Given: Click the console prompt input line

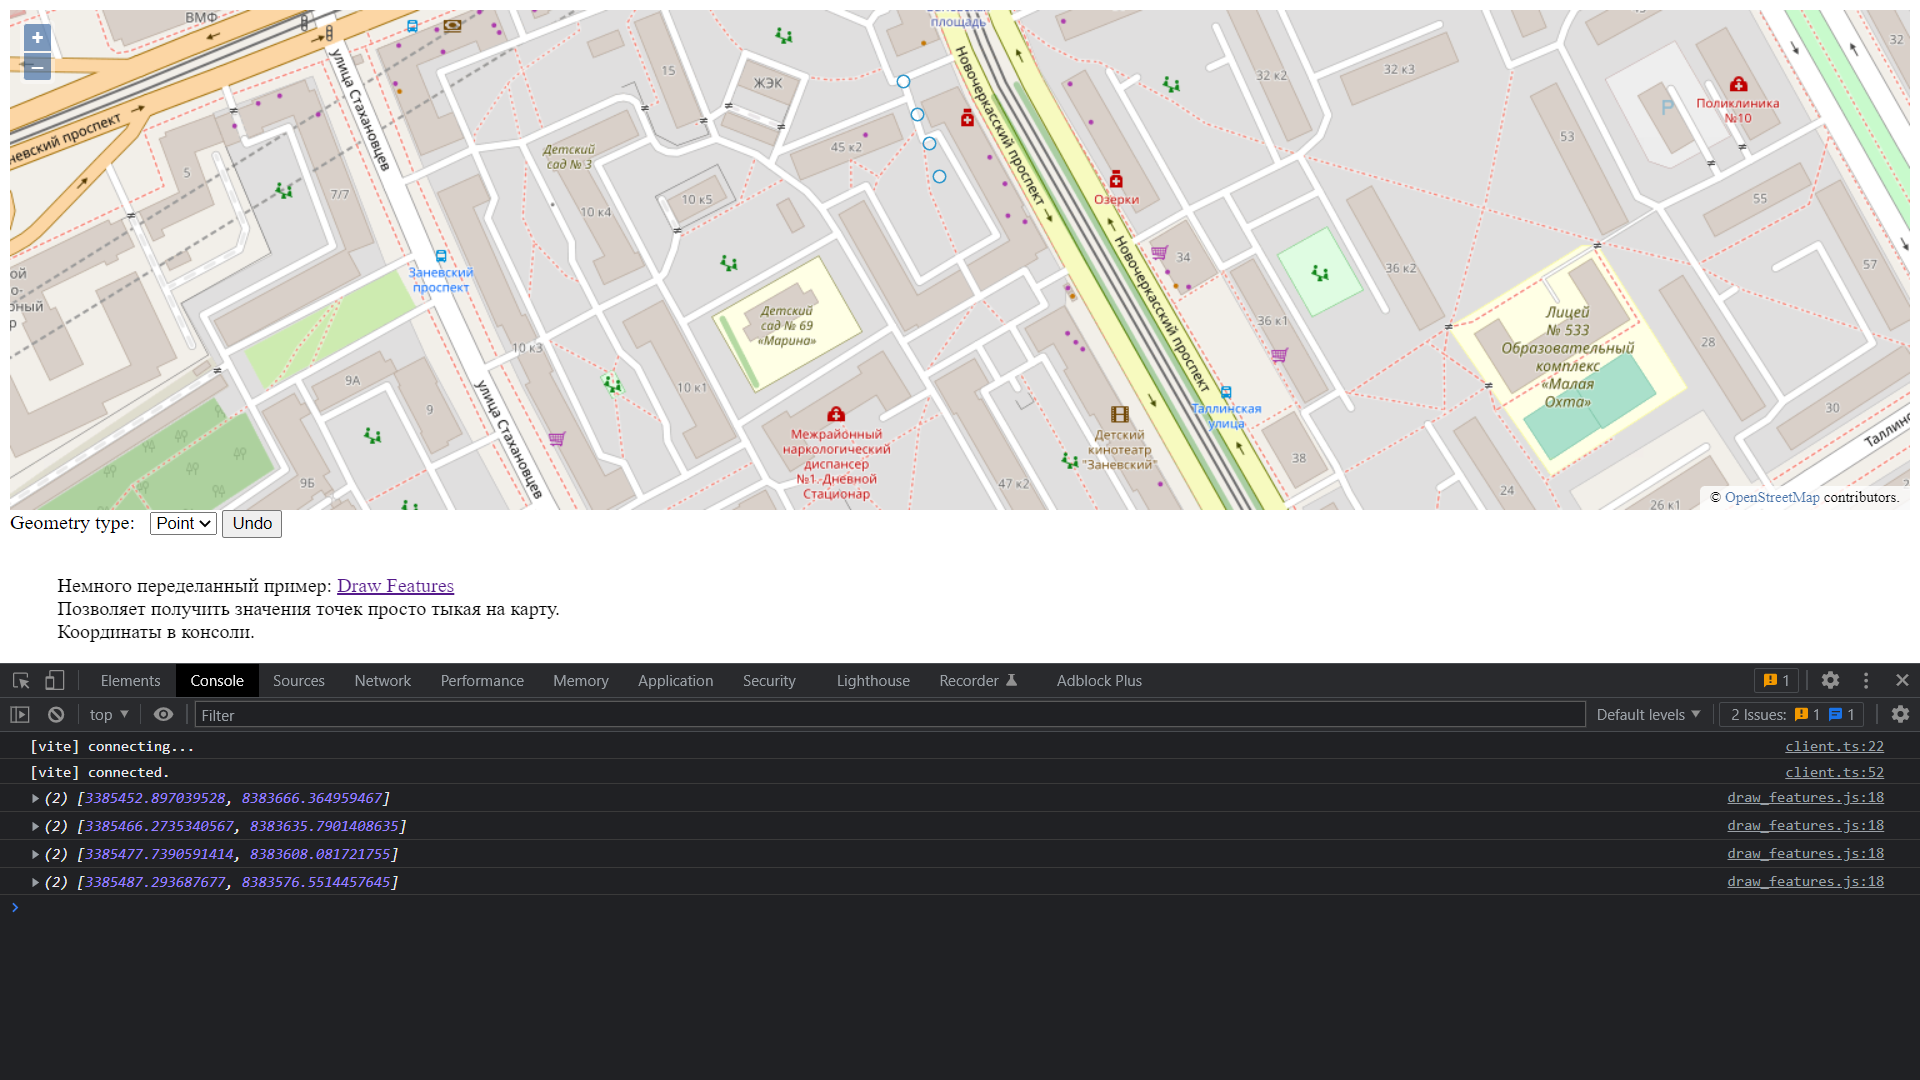Looking at the screenshot, I should click(x=960, y=908).
